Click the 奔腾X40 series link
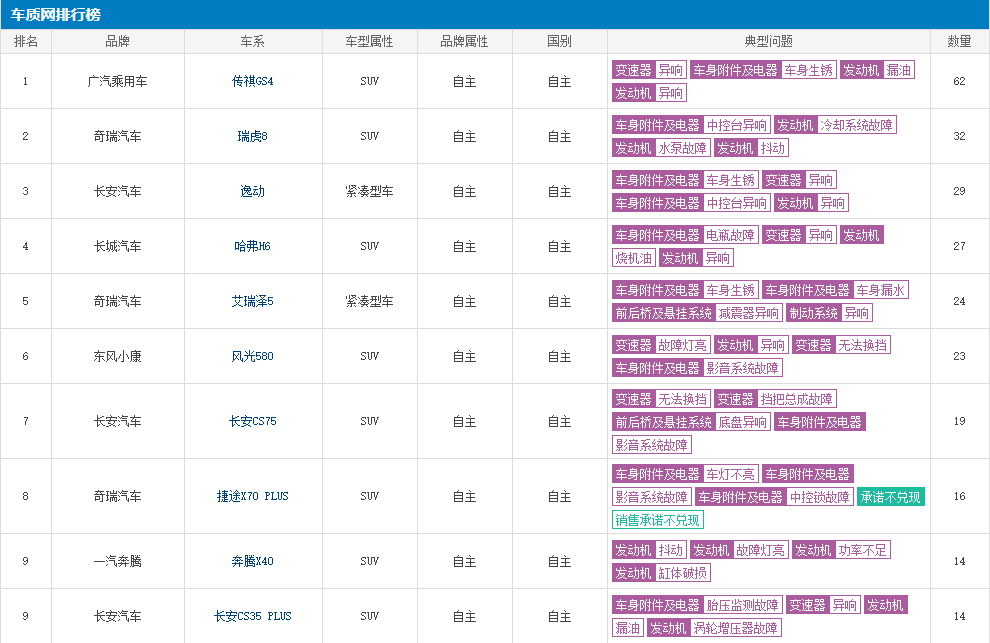990x643 pixels. click(253, 561)
